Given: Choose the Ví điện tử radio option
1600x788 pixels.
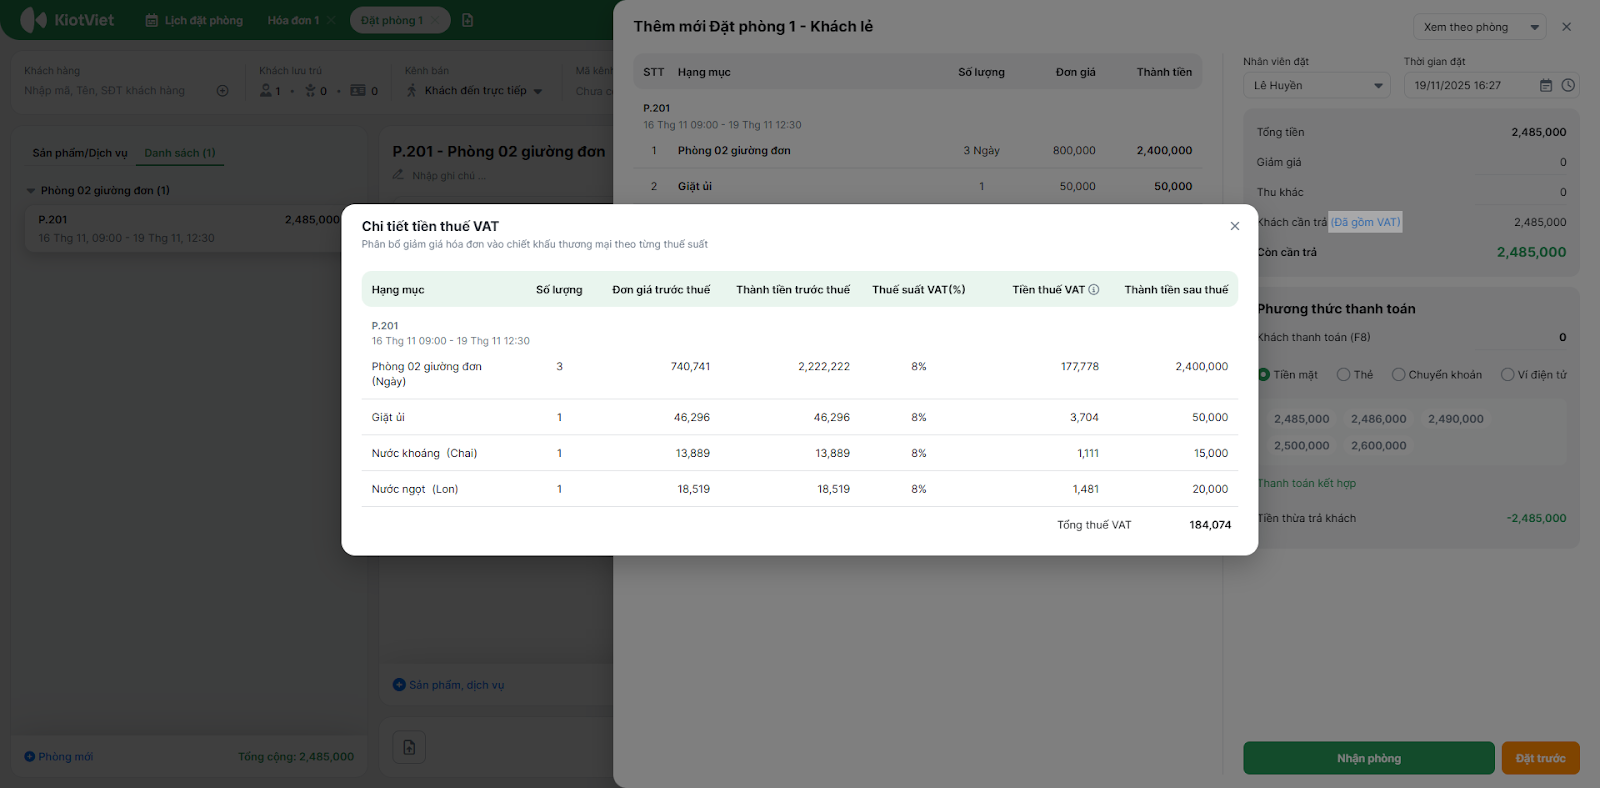Looking at the screenshot, I should [1508, 375].
